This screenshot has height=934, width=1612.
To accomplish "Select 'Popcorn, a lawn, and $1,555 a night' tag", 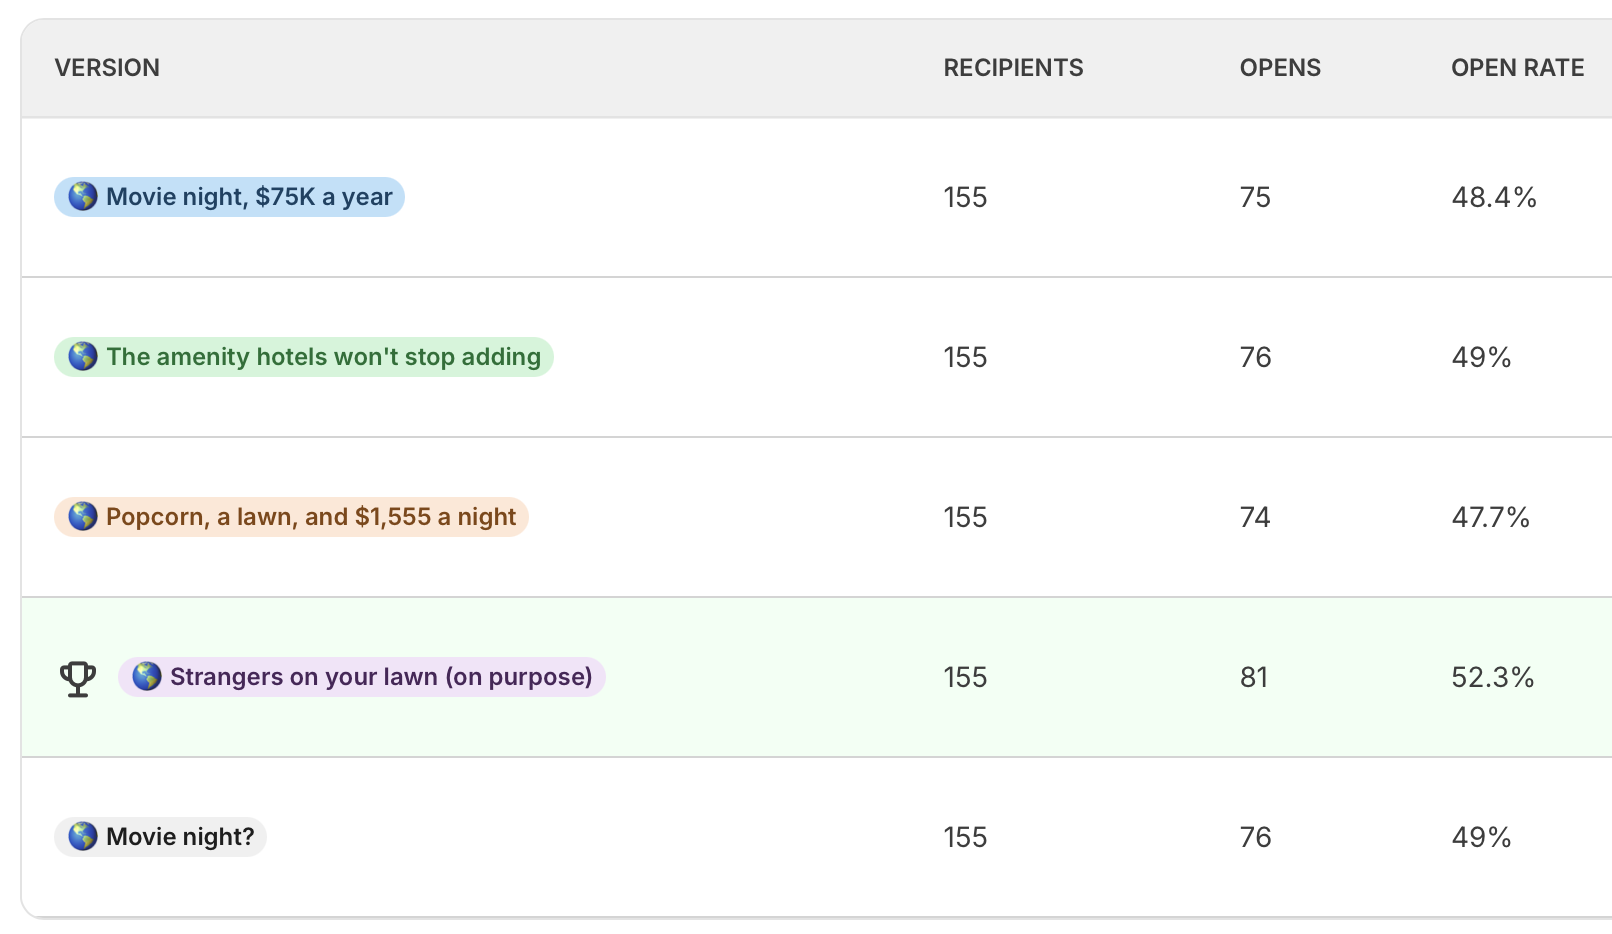I will [291, 517].
